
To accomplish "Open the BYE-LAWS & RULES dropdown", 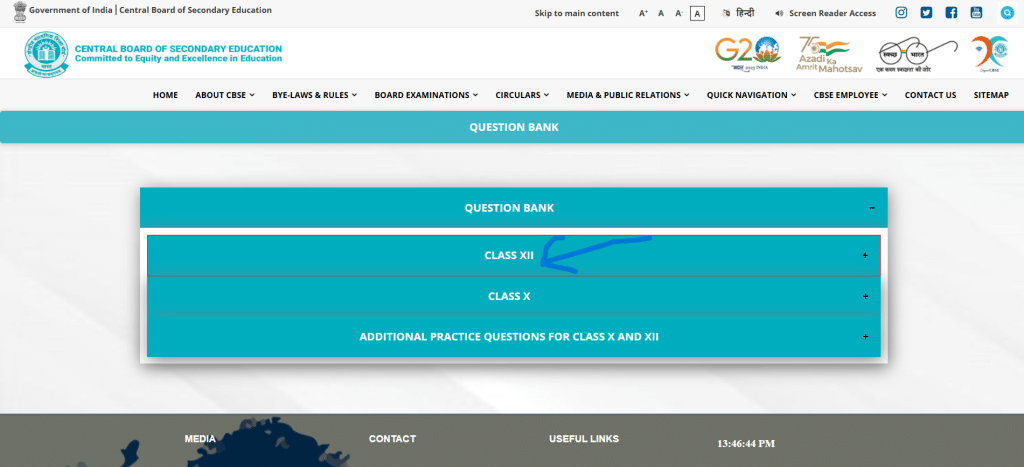I will click(314, 95).
